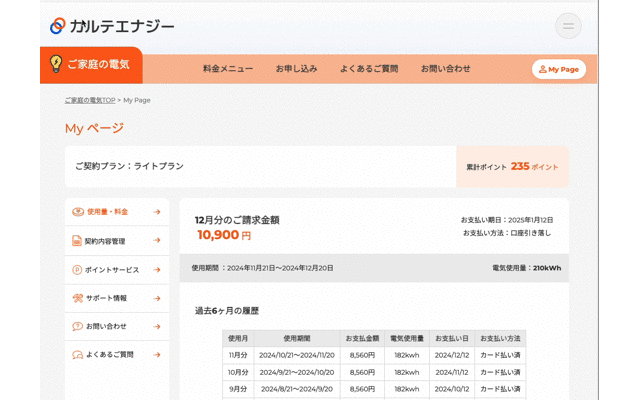Click the よくあるご質問 chat icon in sidebar
The width and height of the screenshot is (640, 400).
coord(77,355)
